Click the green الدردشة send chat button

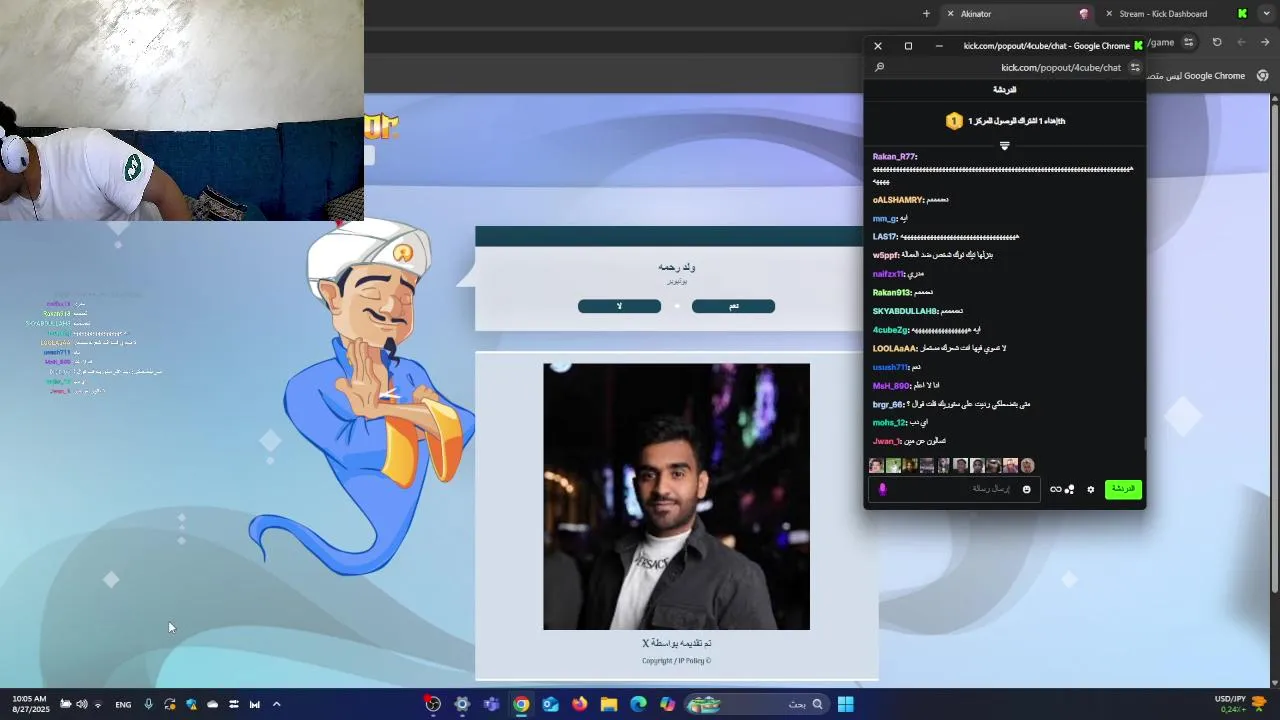point(1124,489)
